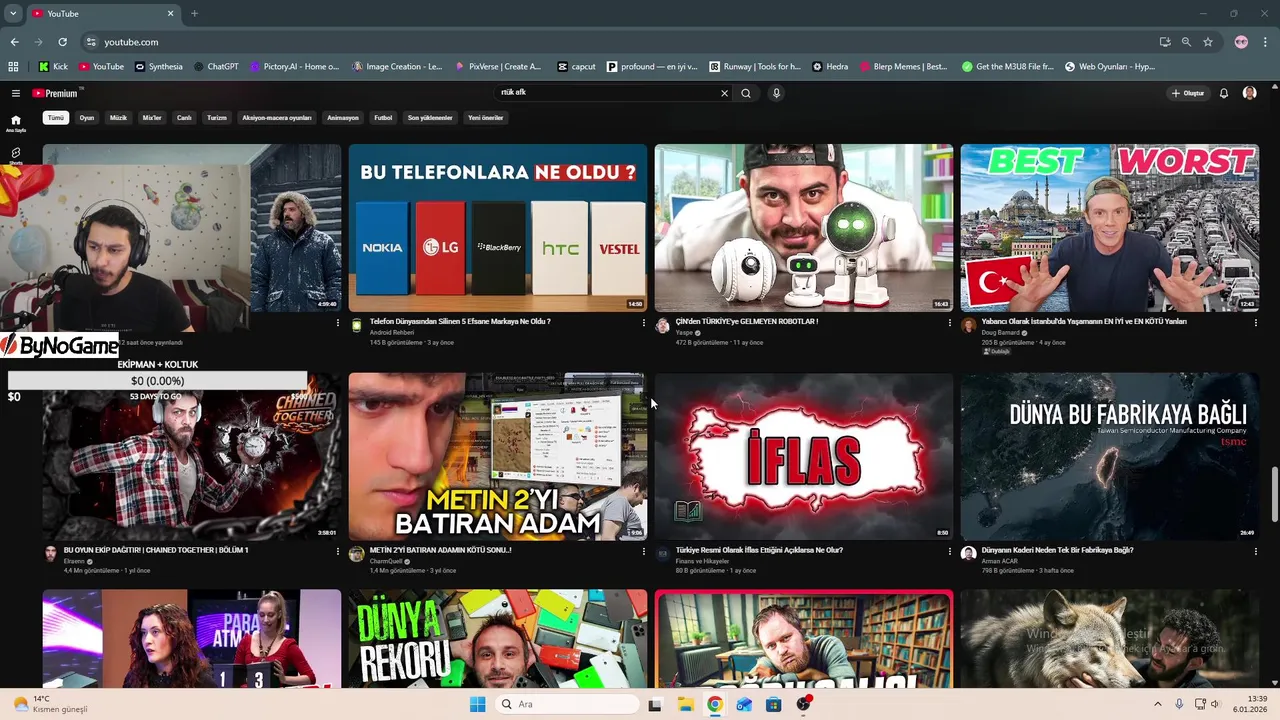Open the Hedra bookmark
Screen dimensions: 1280x720
830,67
